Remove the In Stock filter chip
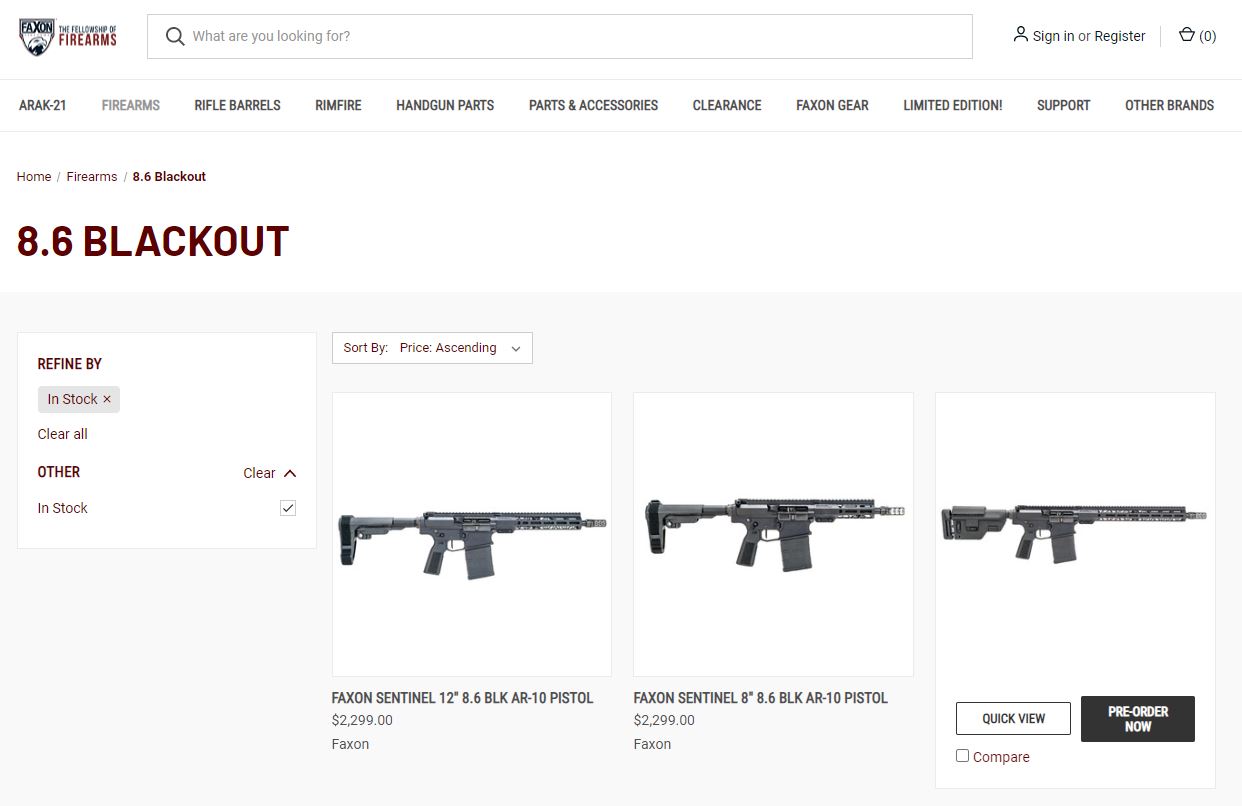Image resolution: width=1242 pixels, height=806 pixels. [107, 399]
